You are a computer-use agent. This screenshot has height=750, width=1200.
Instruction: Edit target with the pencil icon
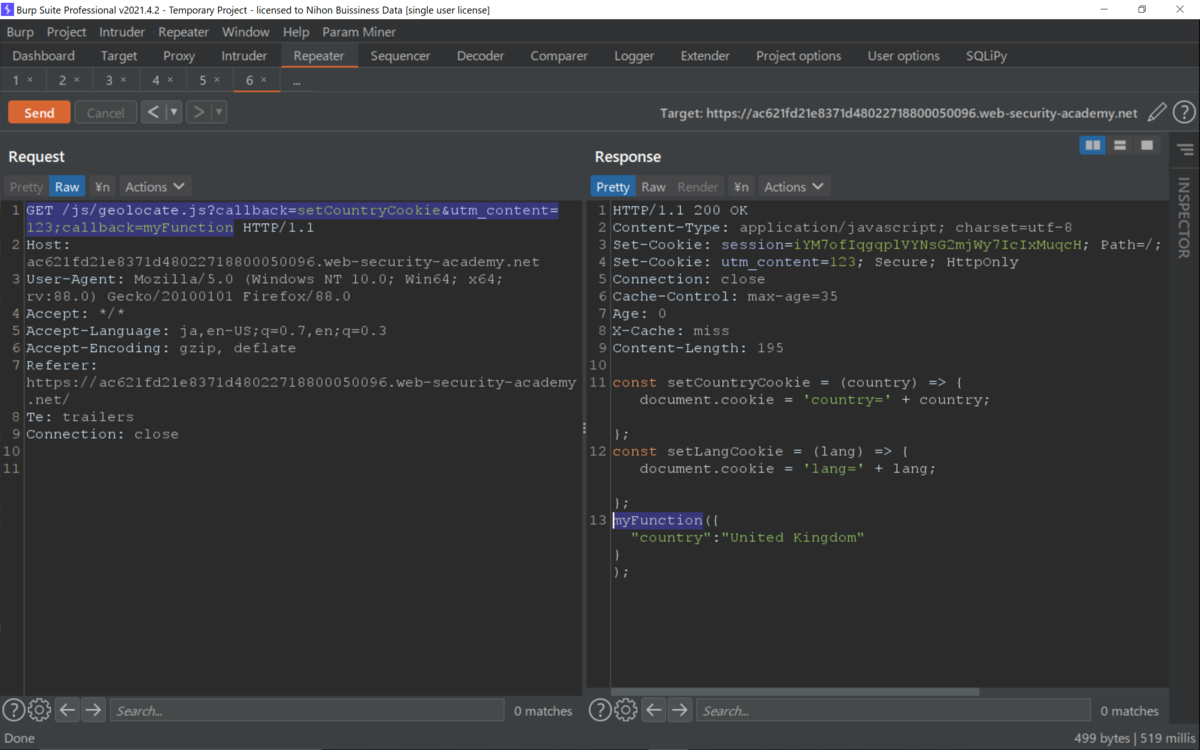(x=1157, y=113)
